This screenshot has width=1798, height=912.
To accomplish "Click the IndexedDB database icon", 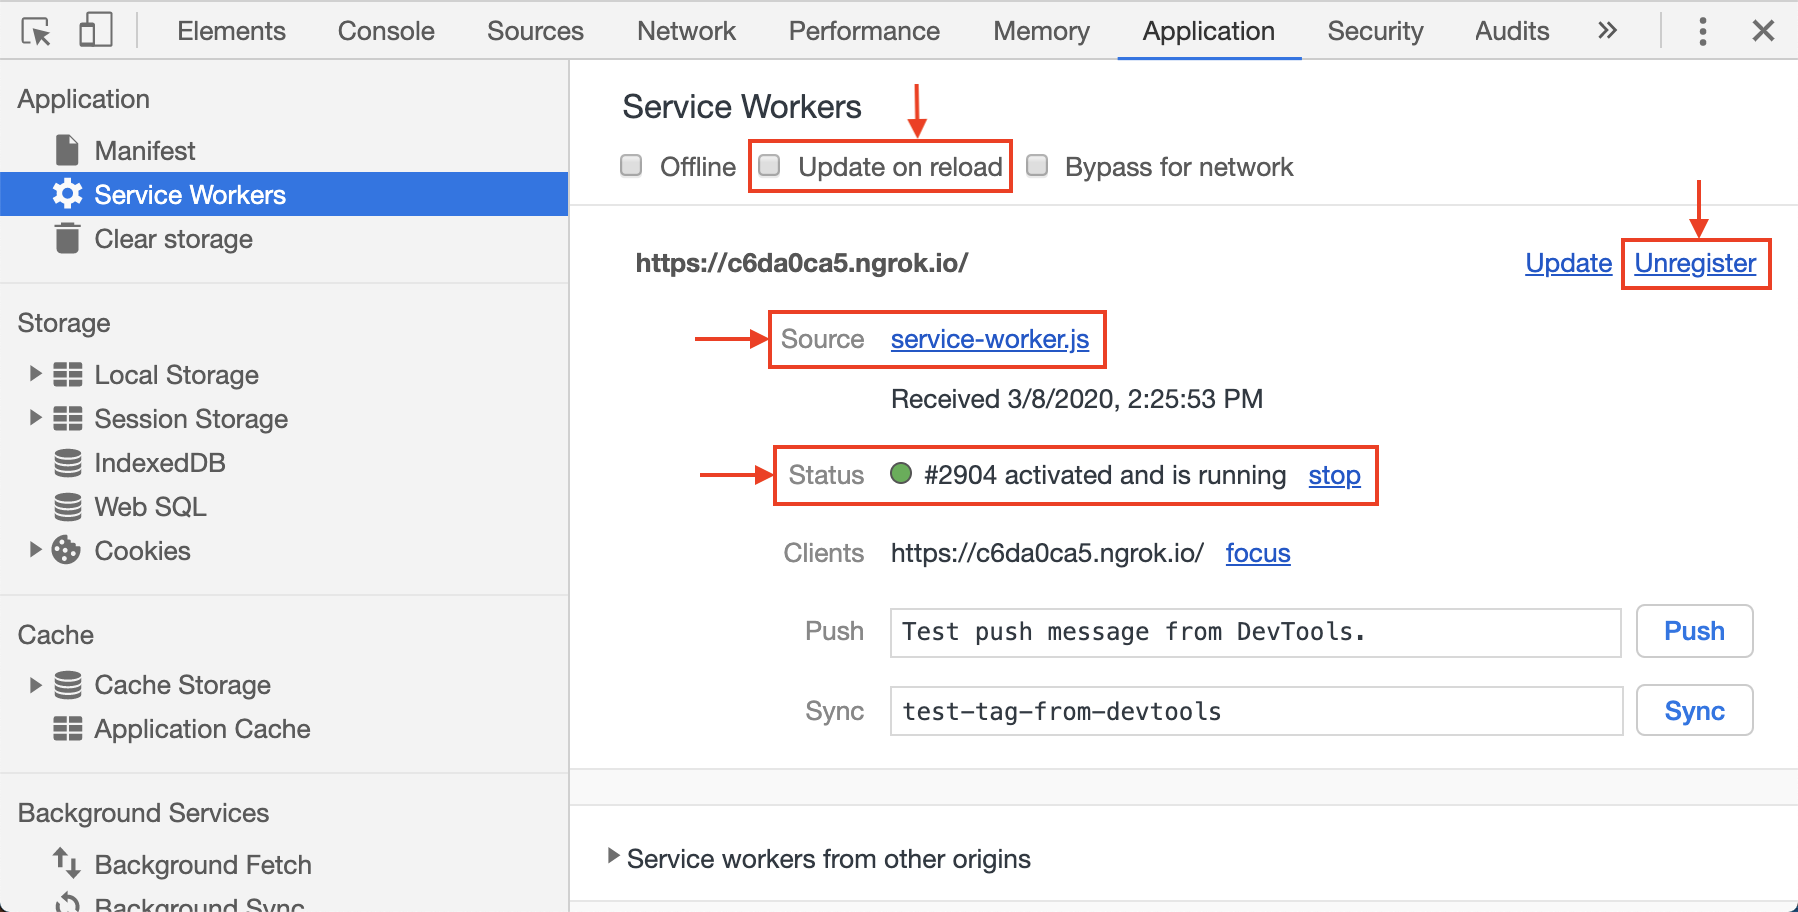I will [x=67, y=462].
